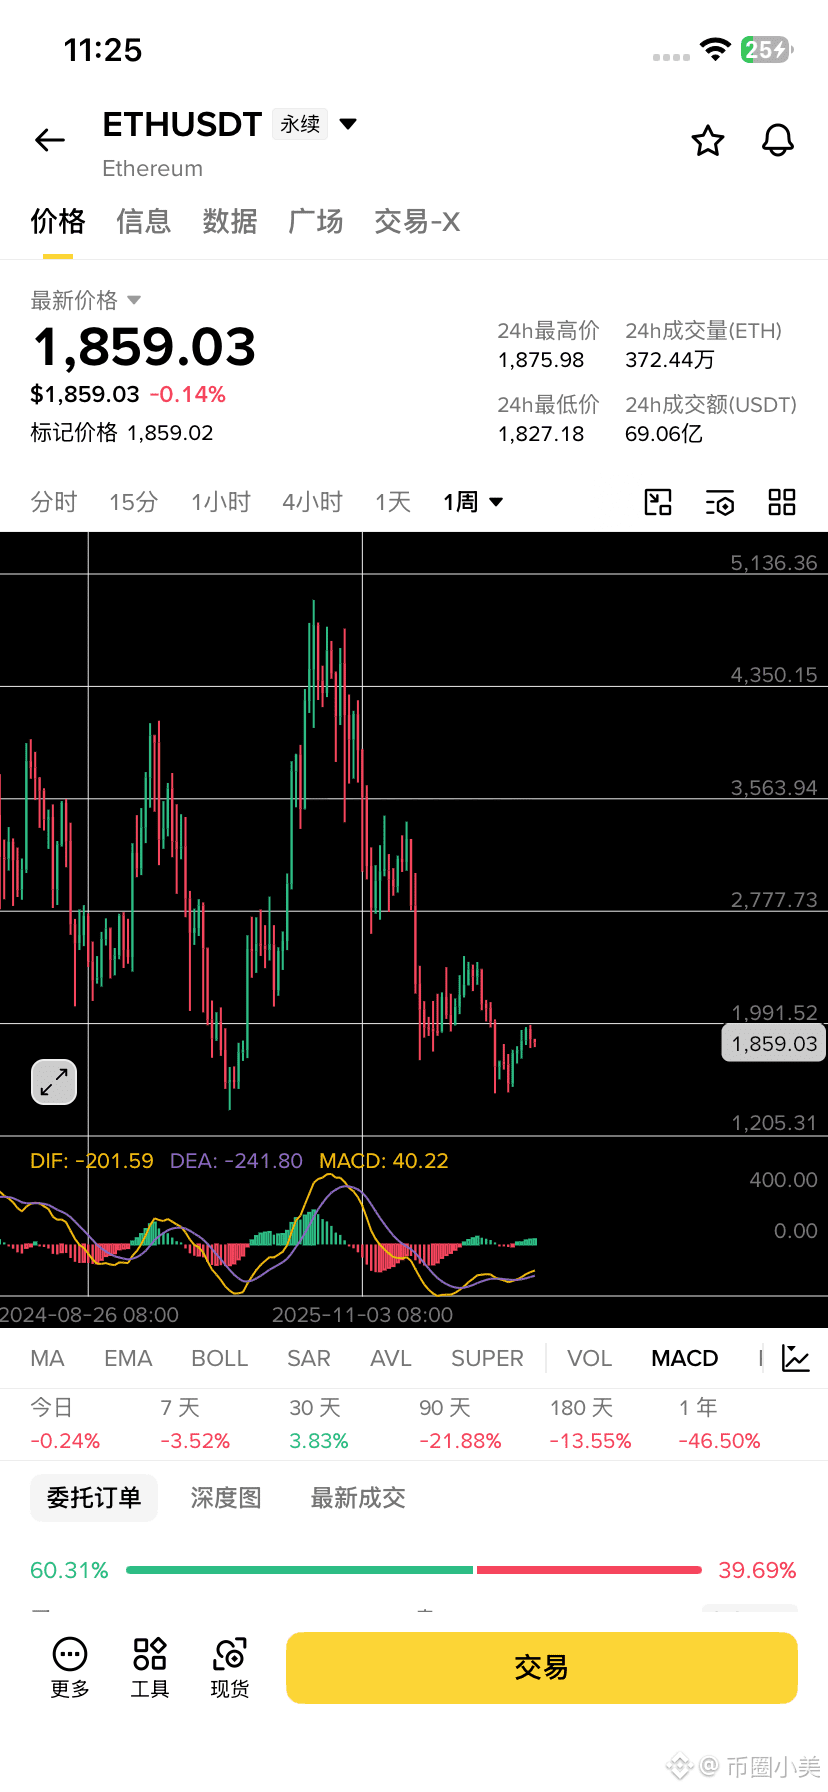Tap the 60.31% buy percentage
Image resolution: width=828 pixels, height=1792 pixels.
pos(69,1570)
